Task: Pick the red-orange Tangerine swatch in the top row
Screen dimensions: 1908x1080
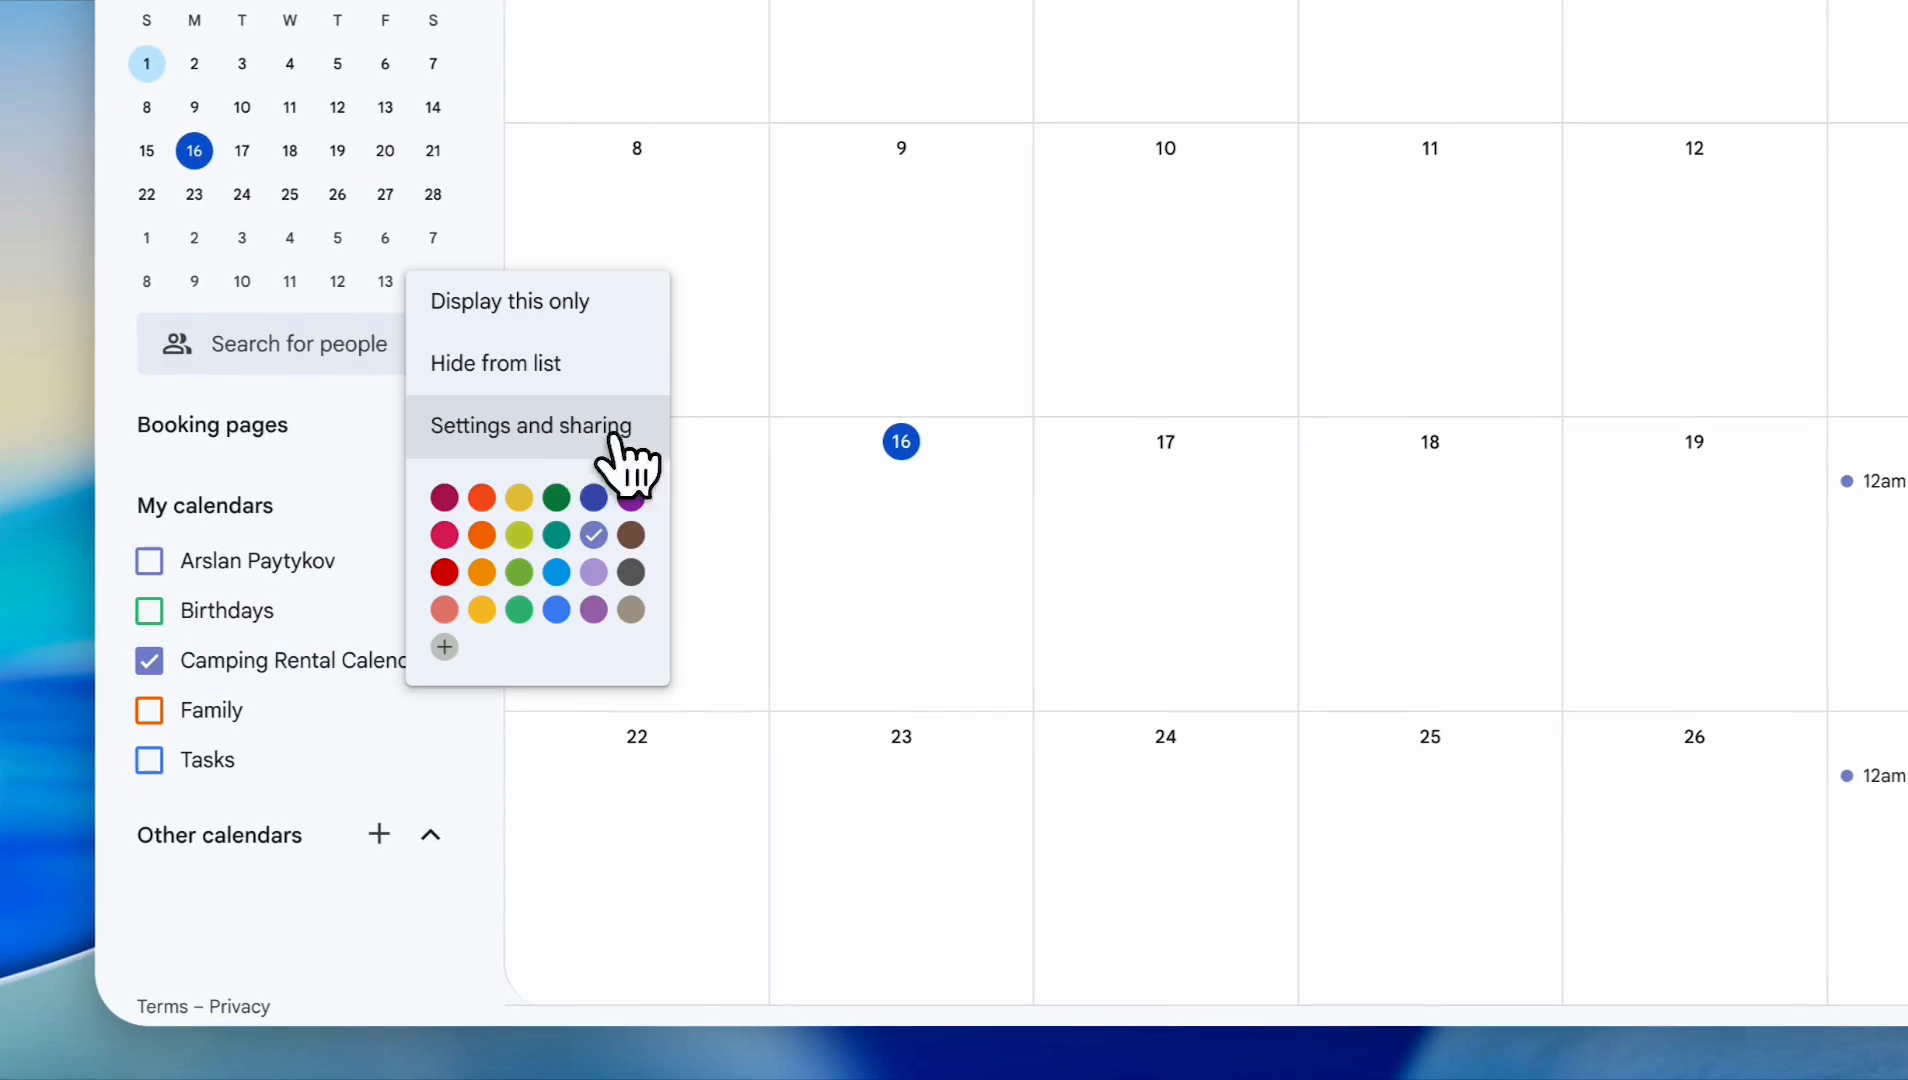Action: coord(482,497)
